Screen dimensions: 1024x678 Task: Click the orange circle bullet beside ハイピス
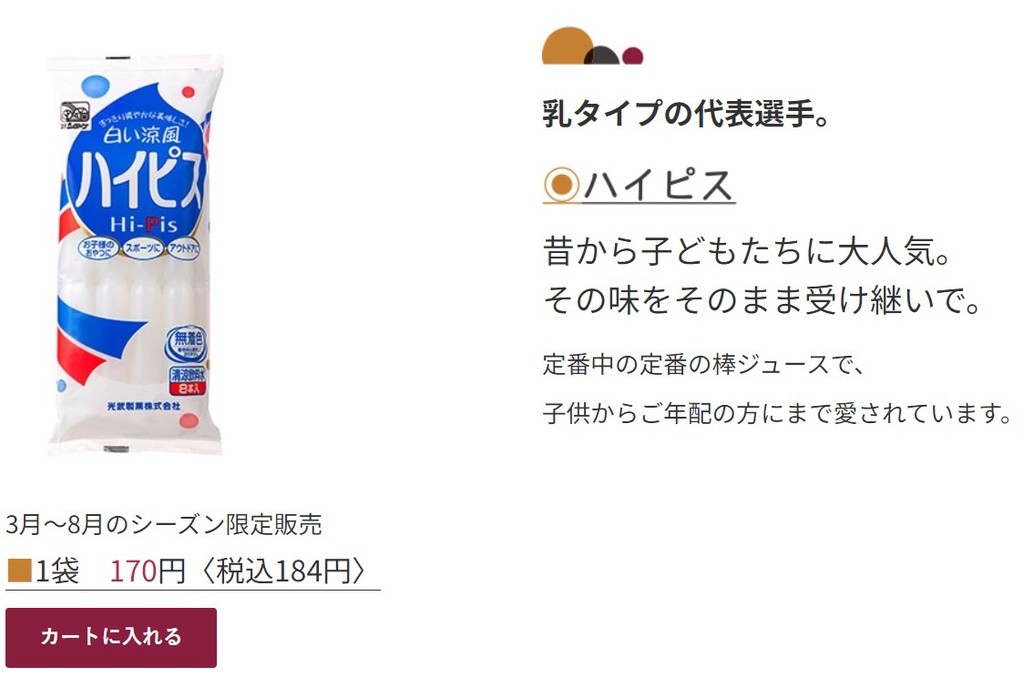(x=561, y=185)
